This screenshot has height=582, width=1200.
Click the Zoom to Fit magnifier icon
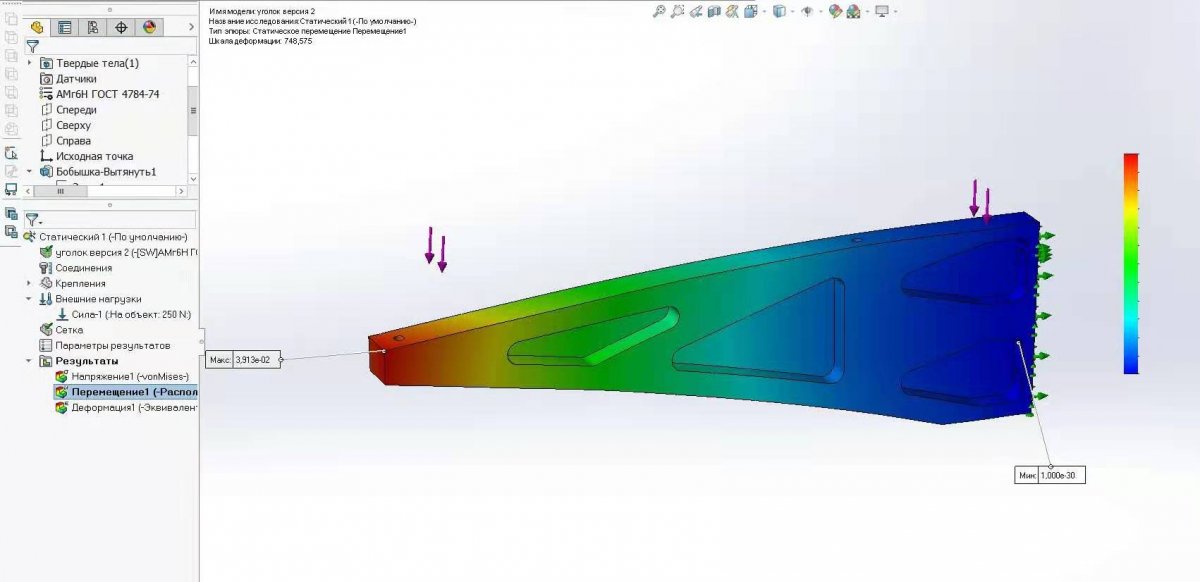pos(658,11)
